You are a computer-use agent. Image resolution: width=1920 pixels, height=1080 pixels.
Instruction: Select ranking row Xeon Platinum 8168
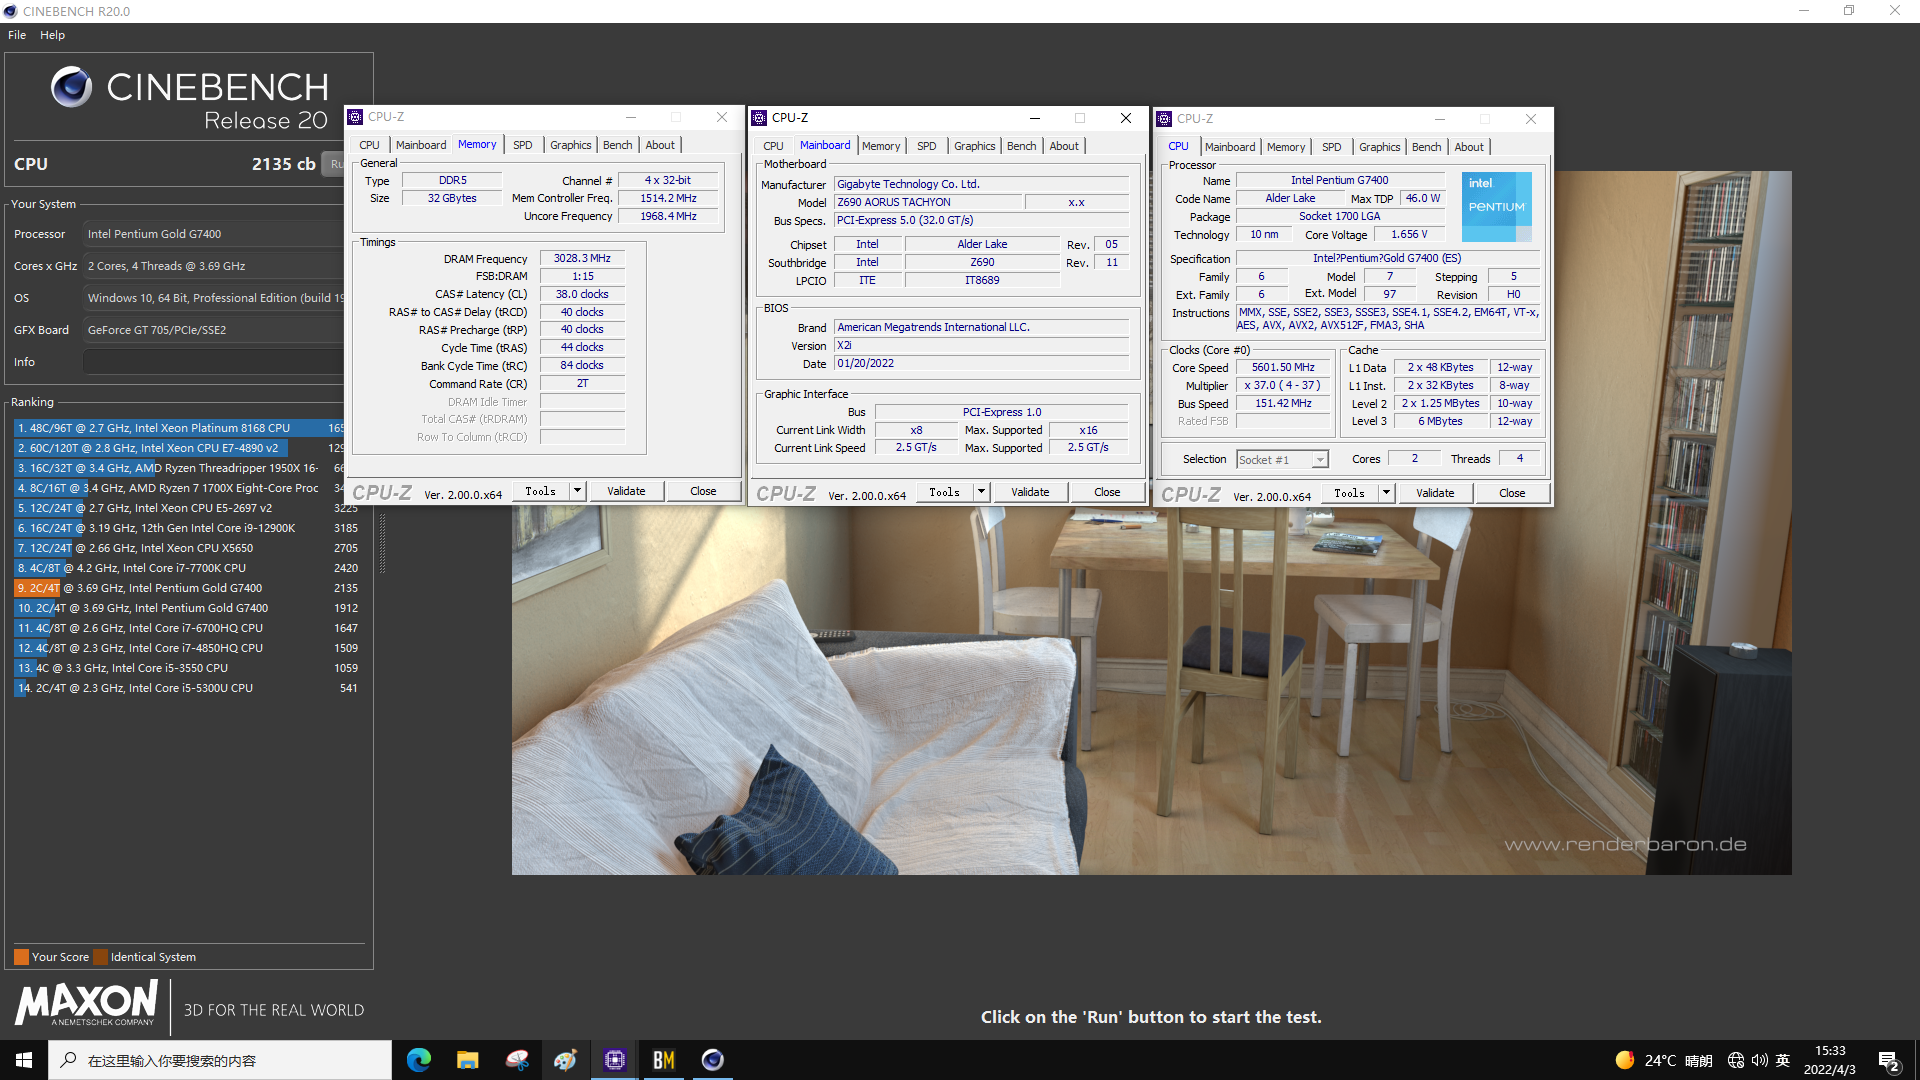click(x=180, y=428)
